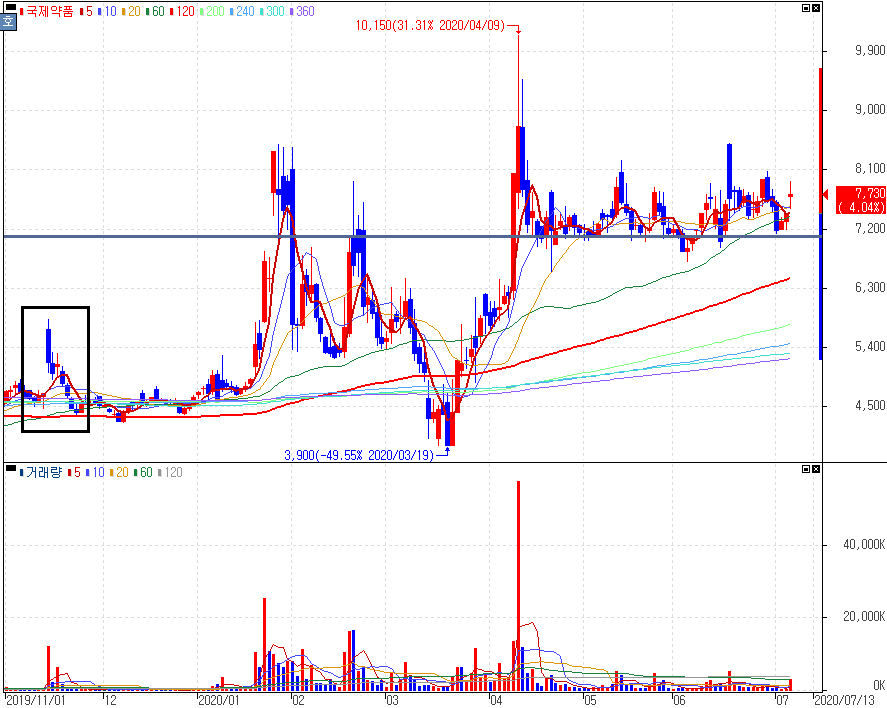Select the 3,900 low price annotation
Viewport: 887px width, 708px height.
click(x=359, y=455)
